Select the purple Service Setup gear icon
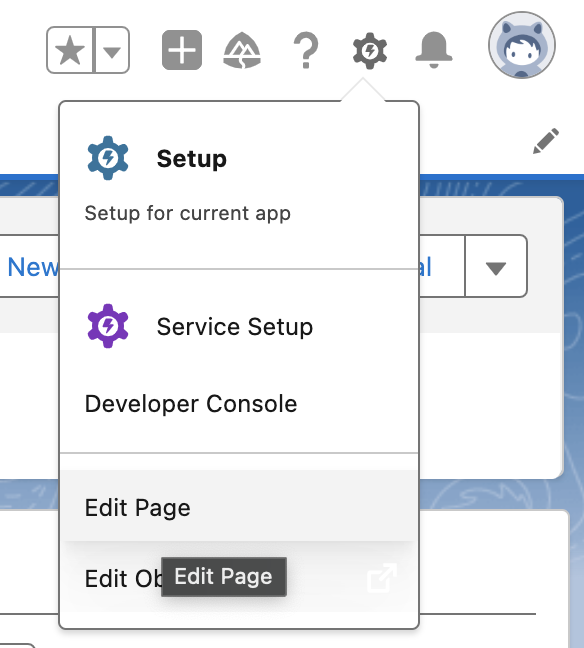This screenshot has width=584, height=648. point(108,326)
